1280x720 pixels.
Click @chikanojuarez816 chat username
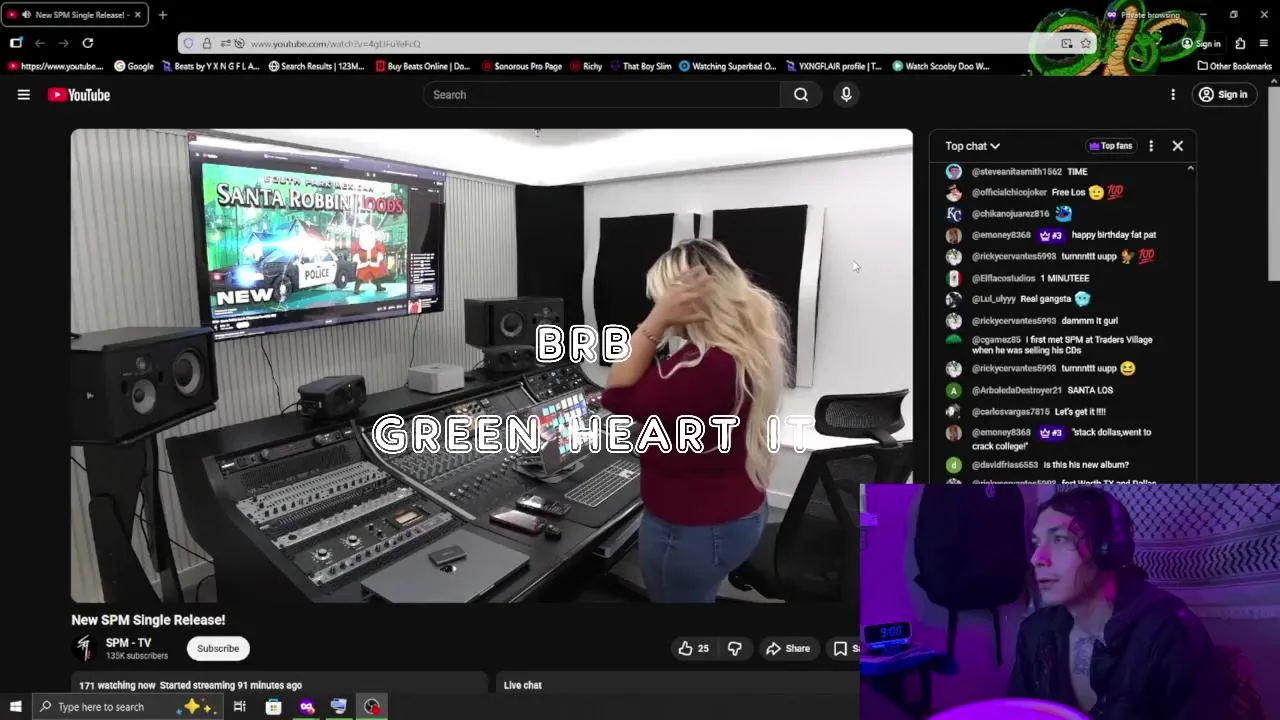1010,214
